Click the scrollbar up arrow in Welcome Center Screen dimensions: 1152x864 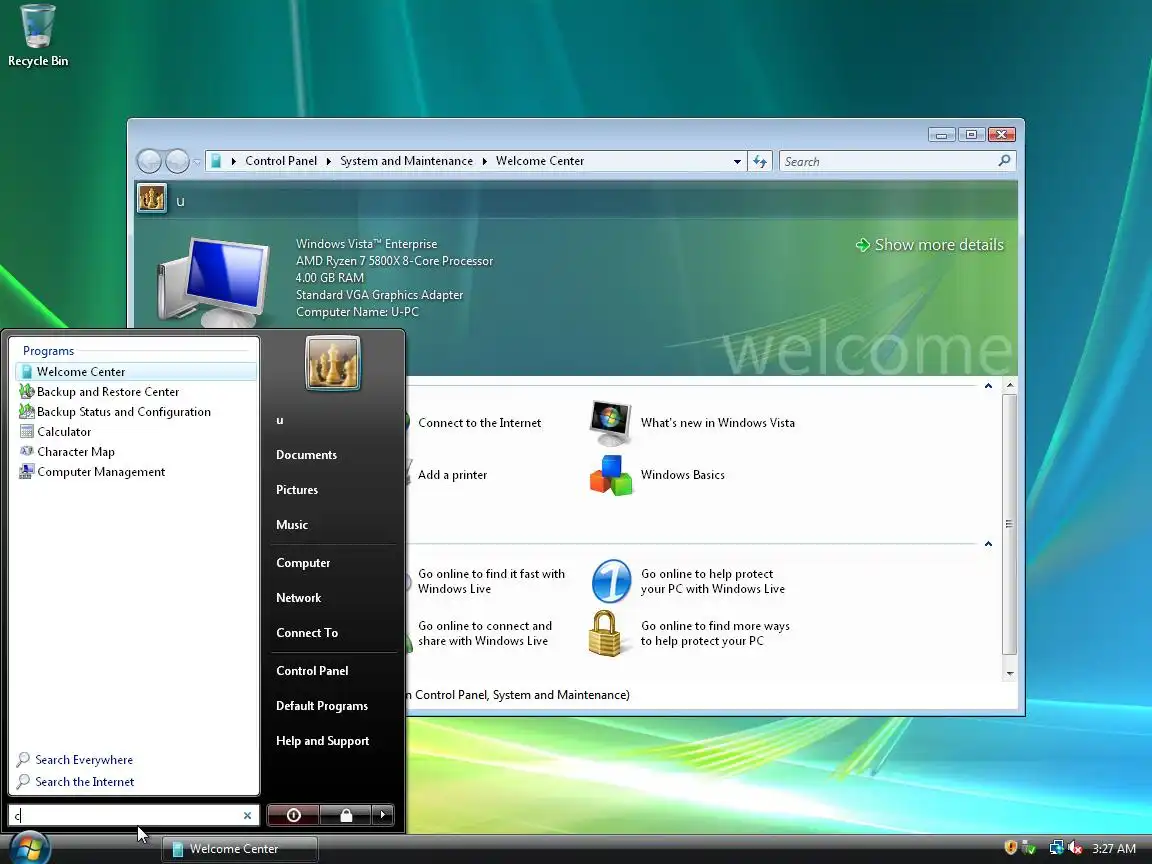click(1010, 385)
